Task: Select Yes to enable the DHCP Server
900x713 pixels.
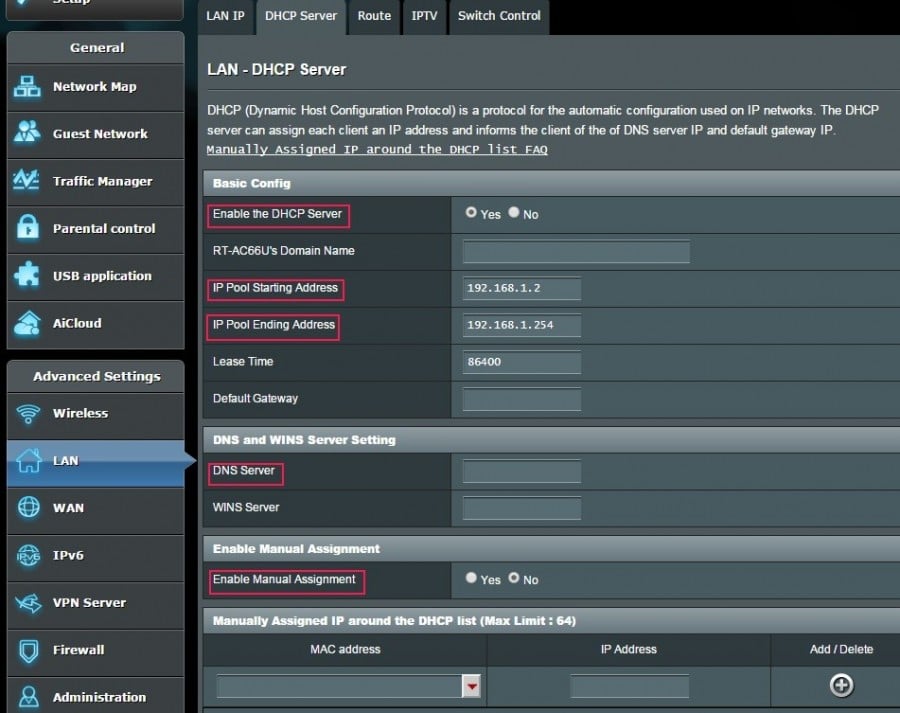Action: point(471,213)
